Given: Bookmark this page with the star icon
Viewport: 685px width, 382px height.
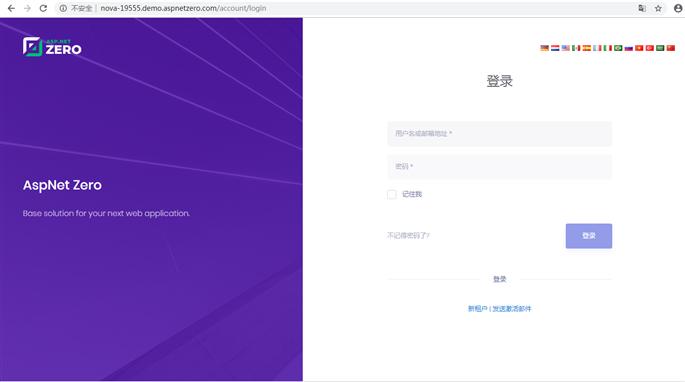Looking at the screenshot, I should 658,8.
